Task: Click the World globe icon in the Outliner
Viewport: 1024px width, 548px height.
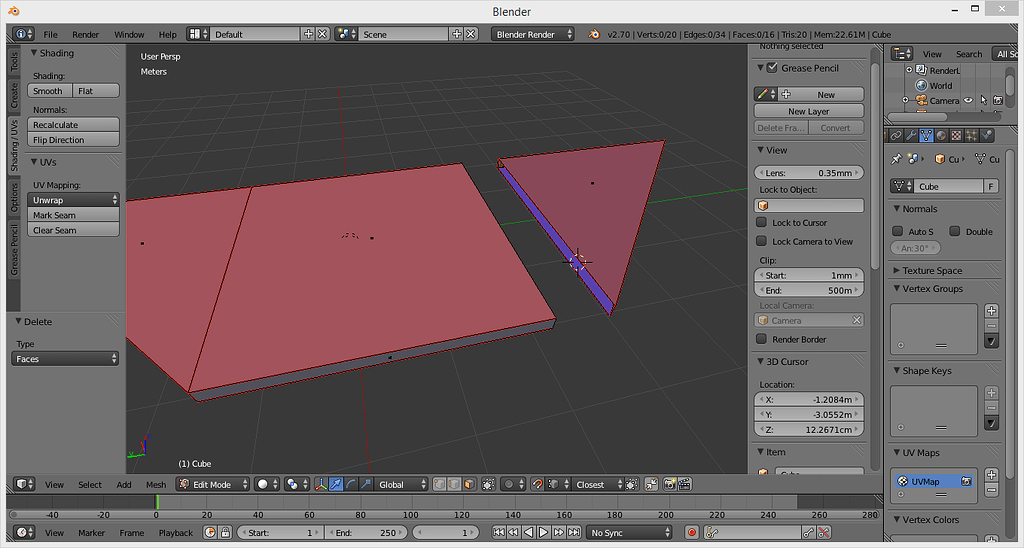Action: click(x=921, y=86)
